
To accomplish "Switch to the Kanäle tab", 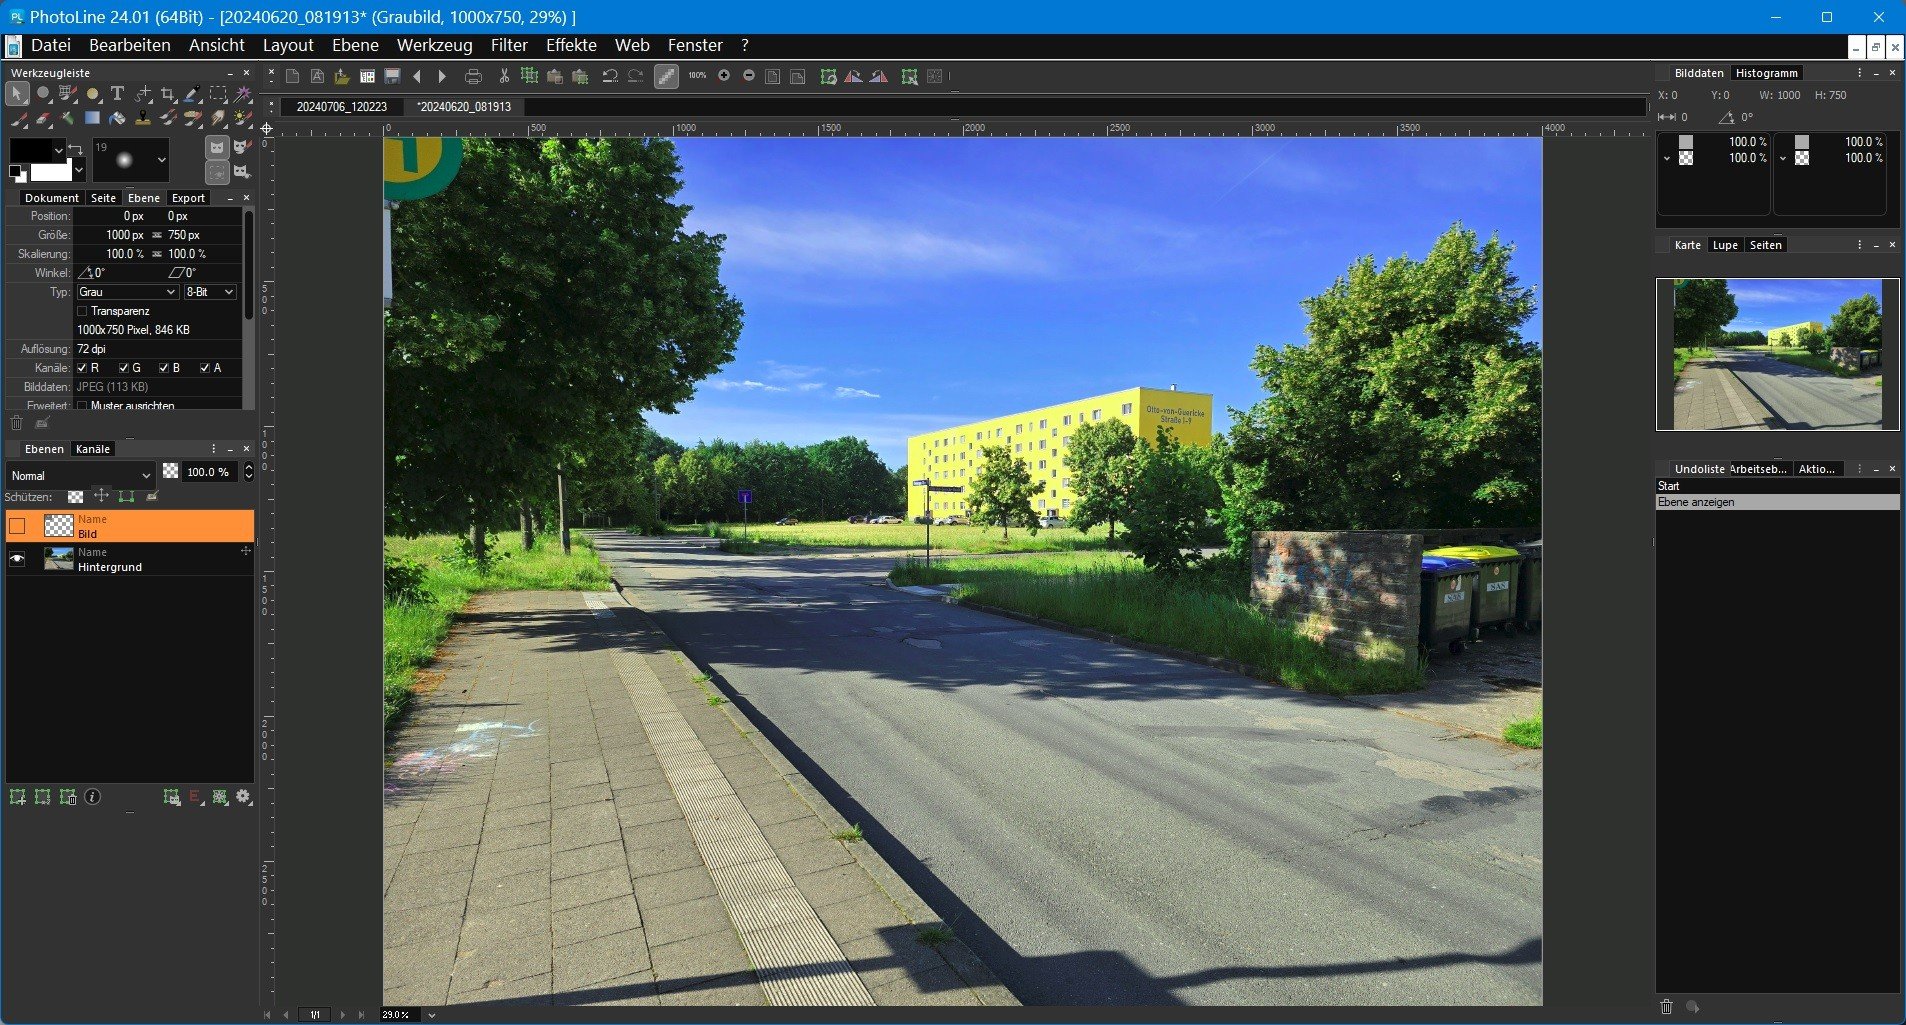I will 93,449.
